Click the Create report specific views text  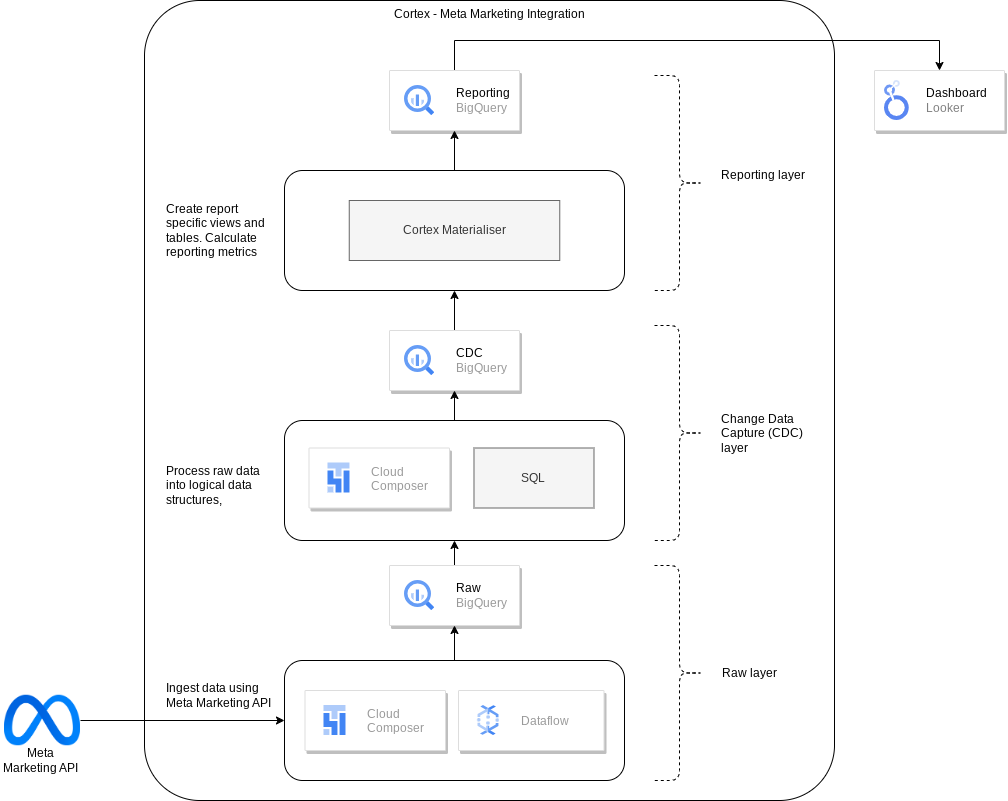coord(213,230)
